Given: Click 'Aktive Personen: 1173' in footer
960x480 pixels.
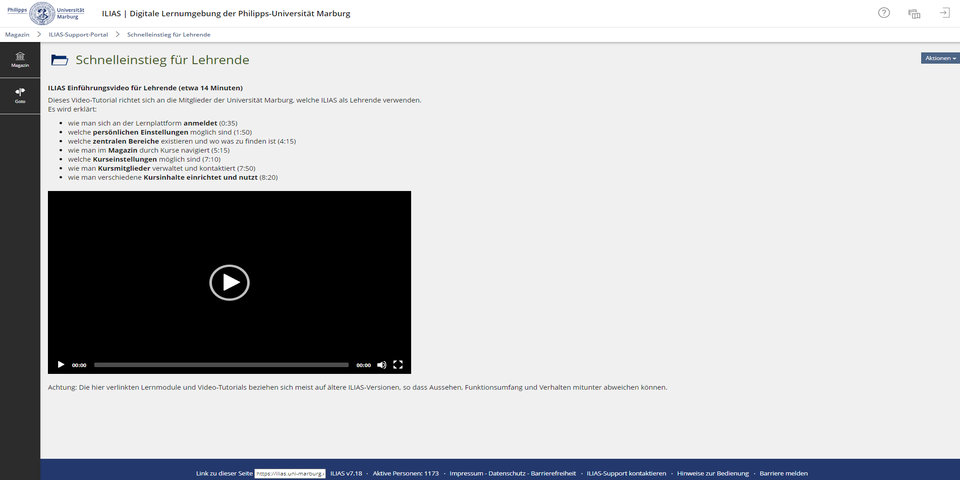Looking at the screenshot, I should [x=405, y=473].
